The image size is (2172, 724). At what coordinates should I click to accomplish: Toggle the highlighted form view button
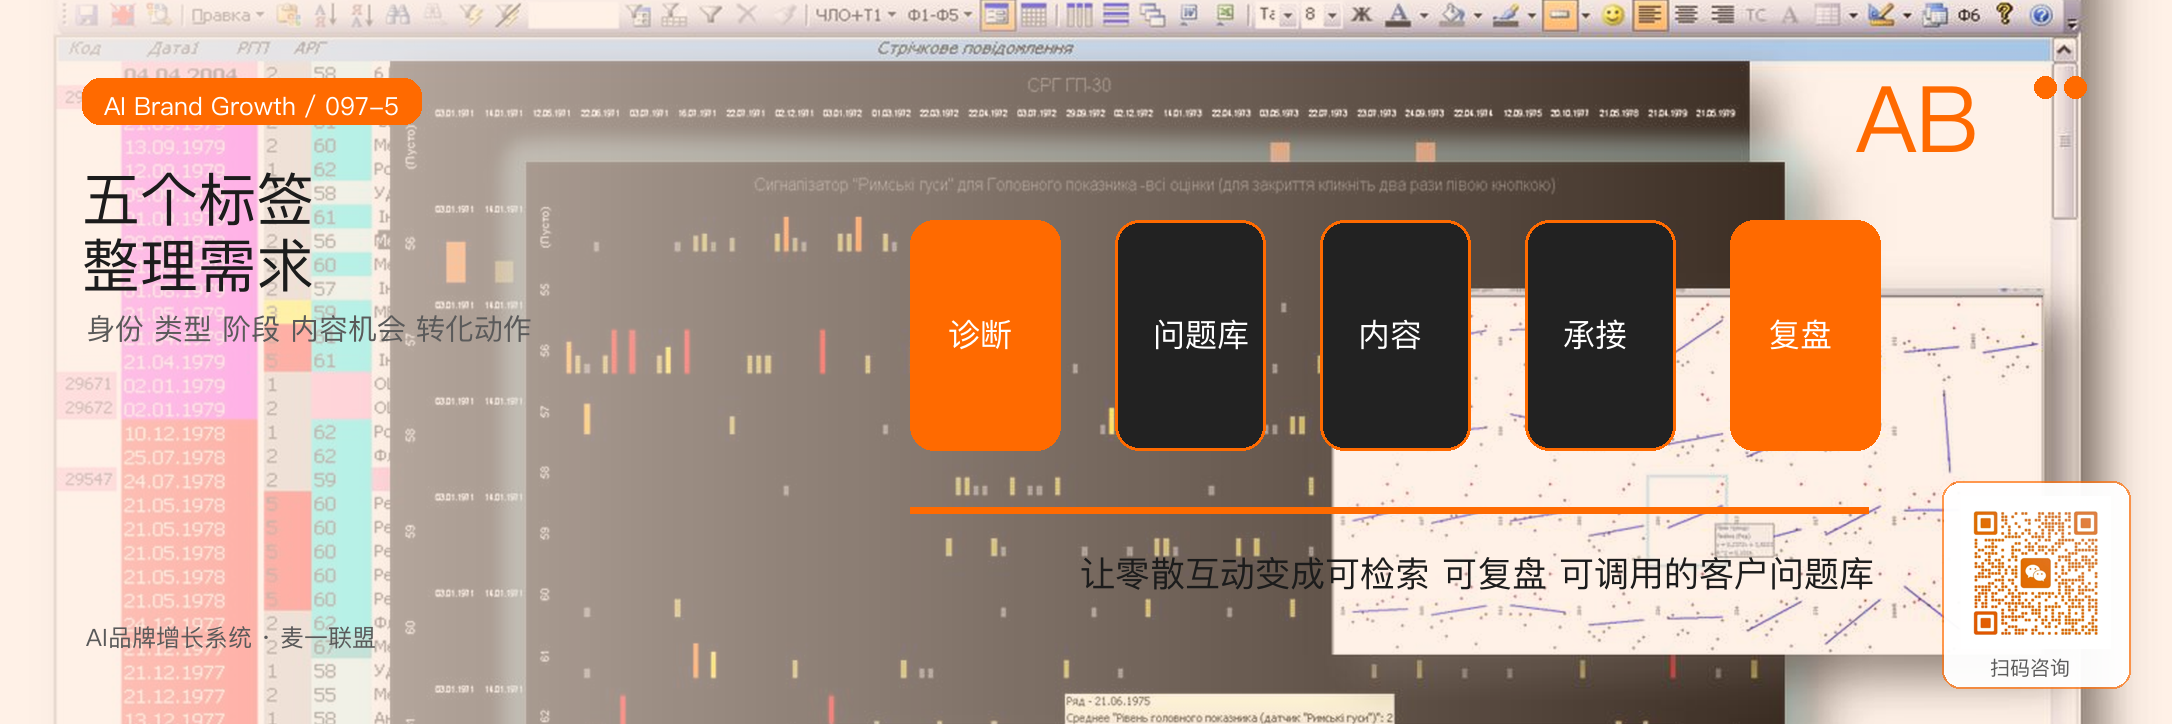coord(997,15)
